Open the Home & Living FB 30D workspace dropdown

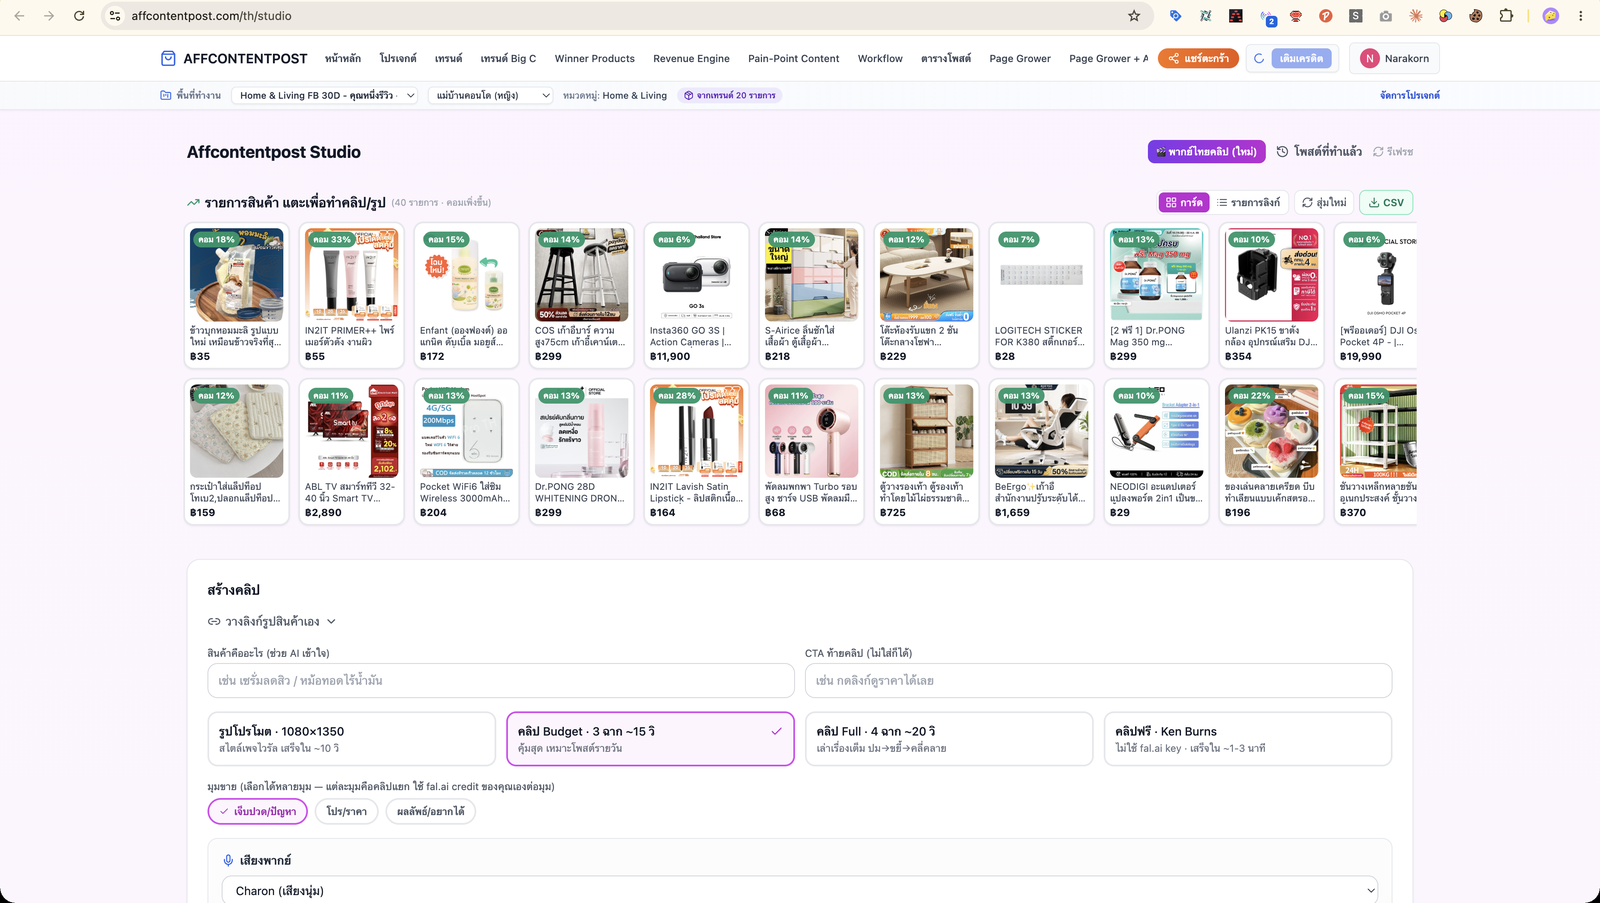coord(326,95)
